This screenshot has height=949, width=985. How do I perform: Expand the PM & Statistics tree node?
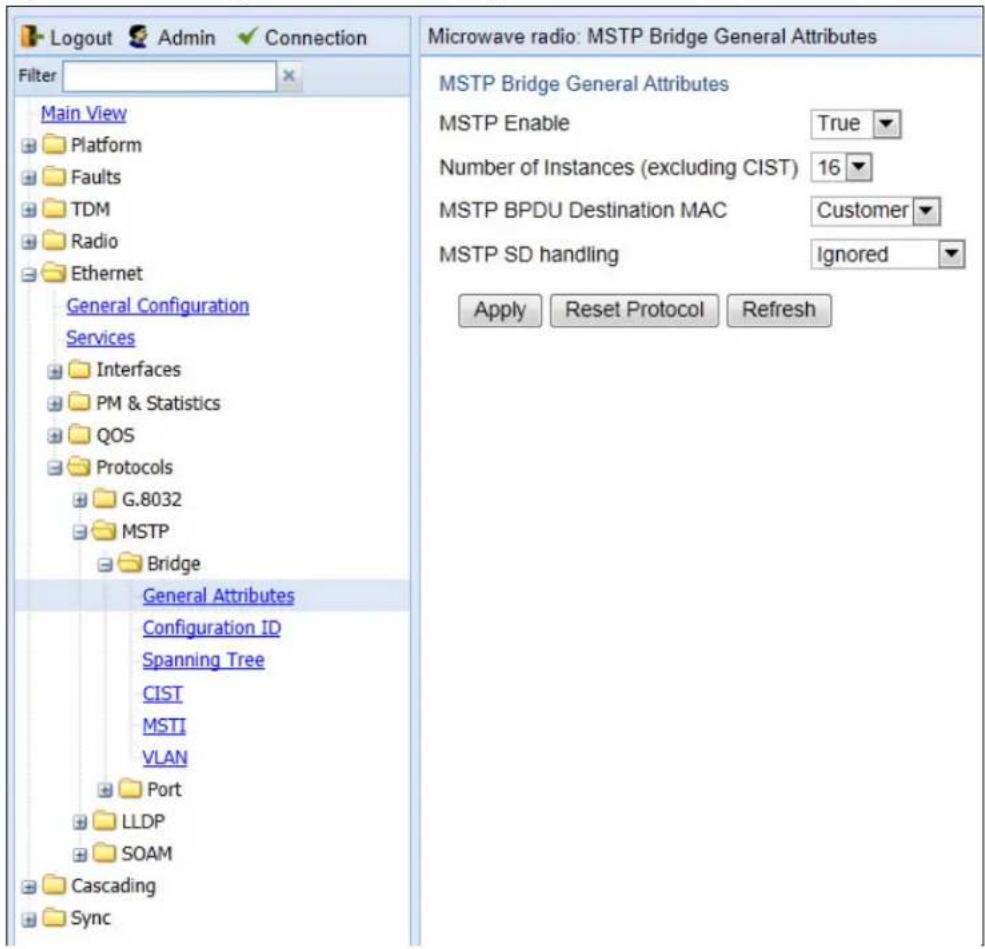[55, 404]
